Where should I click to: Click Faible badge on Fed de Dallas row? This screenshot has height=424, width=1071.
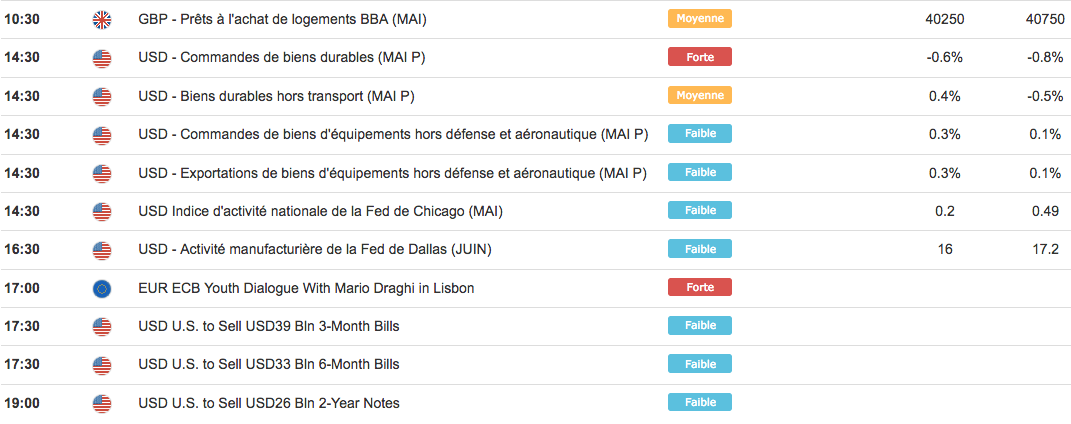click(x=699, y=249)
